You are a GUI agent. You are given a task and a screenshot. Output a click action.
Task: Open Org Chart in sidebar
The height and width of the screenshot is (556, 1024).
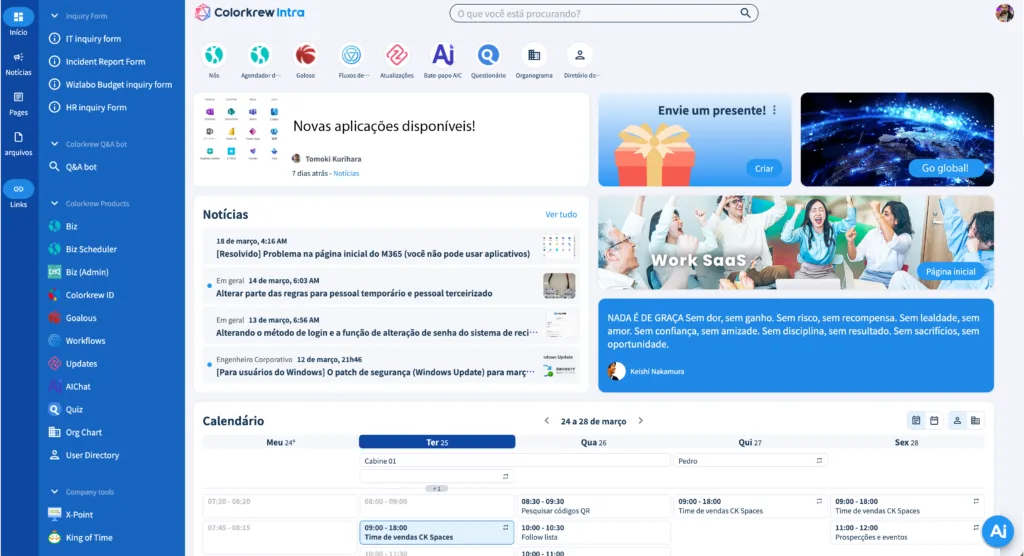click(84, 432)
